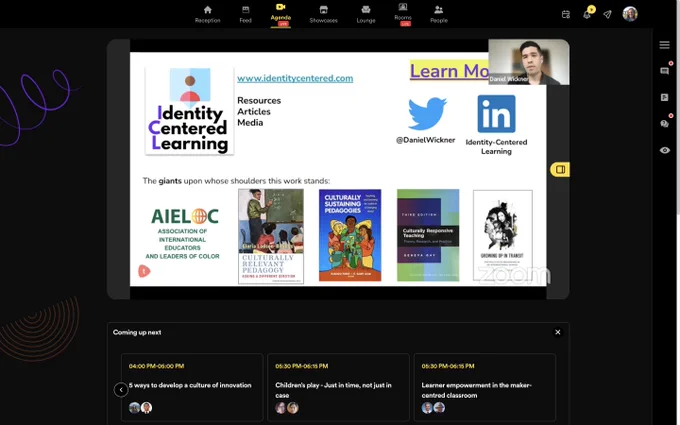Click the Twitter bird icon

coord(427,113)
